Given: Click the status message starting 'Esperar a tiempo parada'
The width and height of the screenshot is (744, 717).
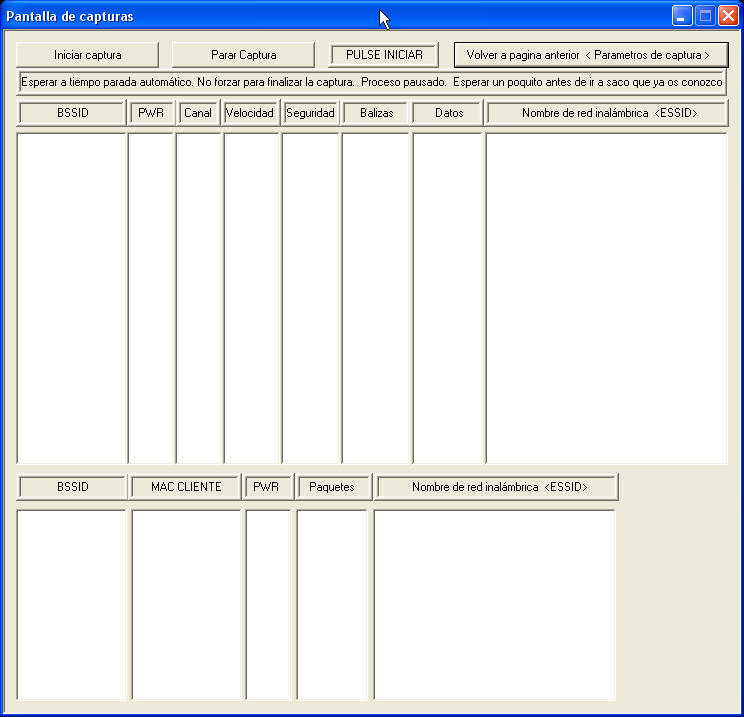Looking at the screenshot, I should 372,82.
